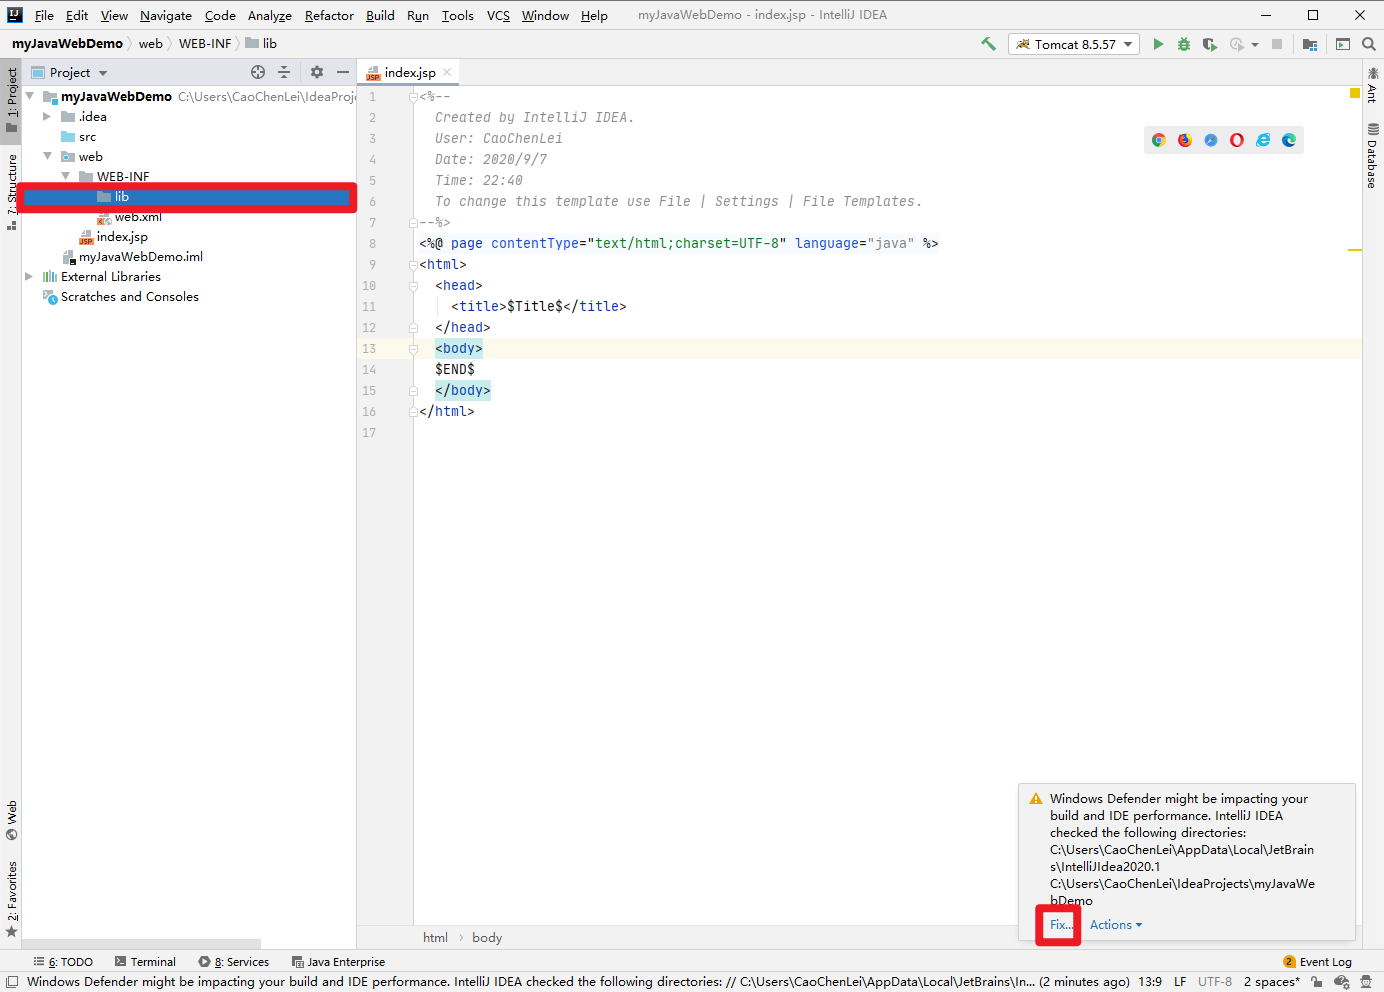Open the Run Anything icon
Image resolution: width=1384 pixels, height=992 pixels.
[1343, 44]
